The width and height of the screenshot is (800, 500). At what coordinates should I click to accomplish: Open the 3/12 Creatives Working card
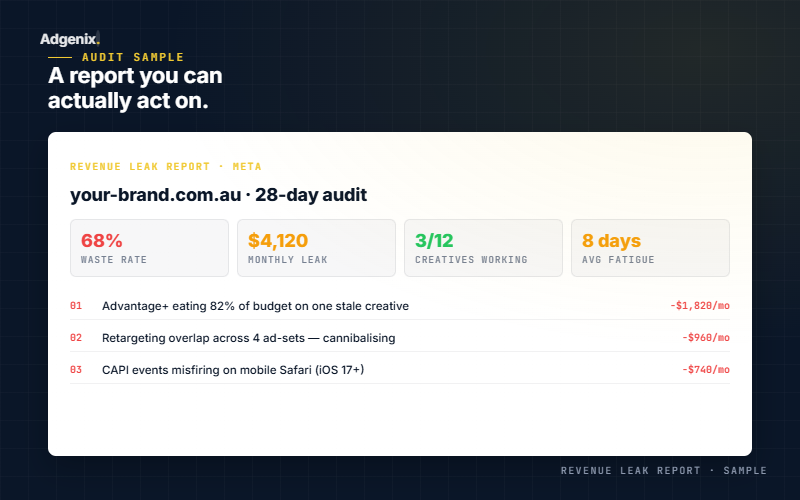tap(483, 248)
